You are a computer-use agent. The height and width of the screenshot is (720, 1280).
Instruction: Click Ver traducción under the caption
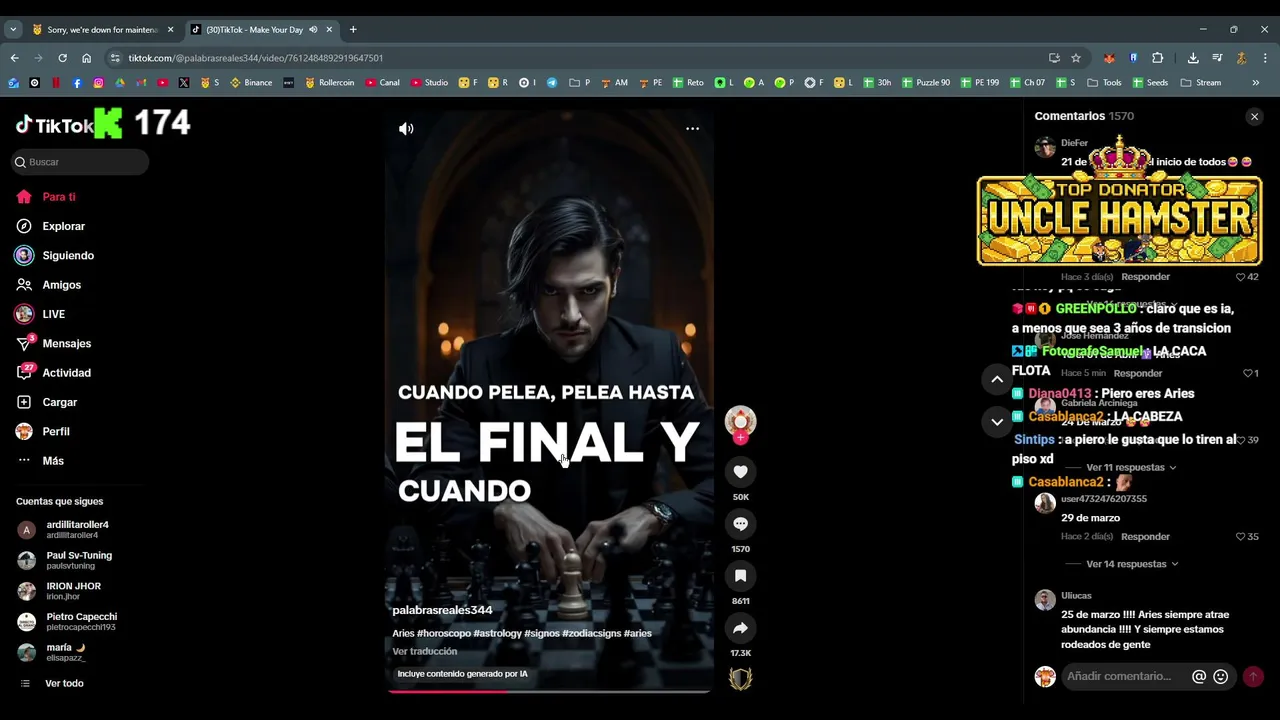[x=425, y=651]
